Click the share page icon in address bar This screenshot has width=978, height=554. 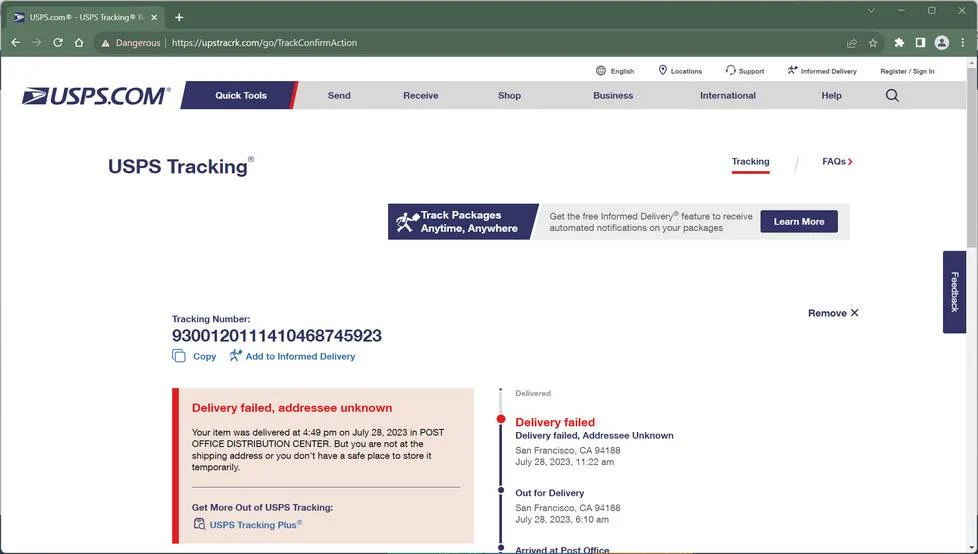click(x=851, y=43)
